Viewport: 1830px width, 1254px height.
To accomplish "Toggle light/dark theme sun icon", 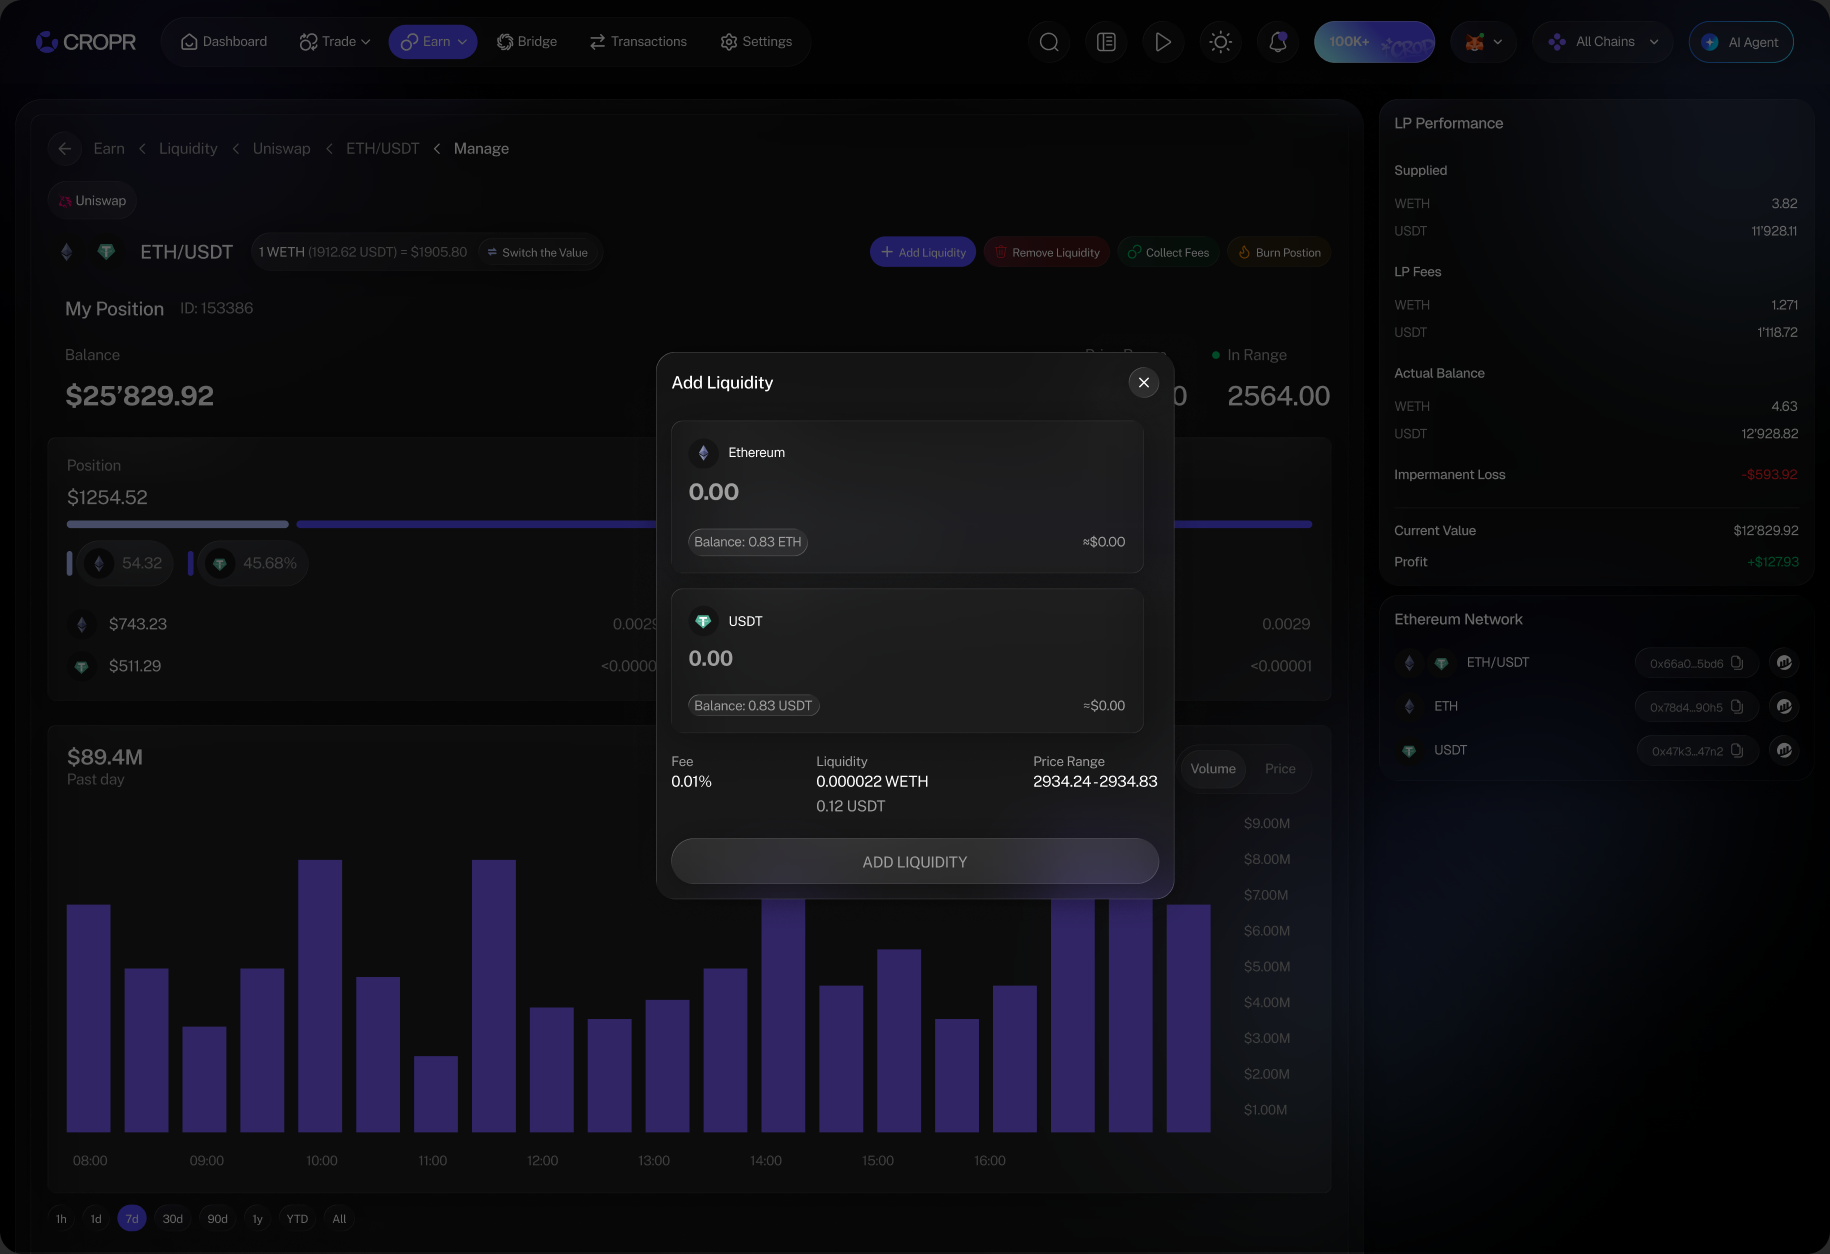I will click(x=1220, y=42).
